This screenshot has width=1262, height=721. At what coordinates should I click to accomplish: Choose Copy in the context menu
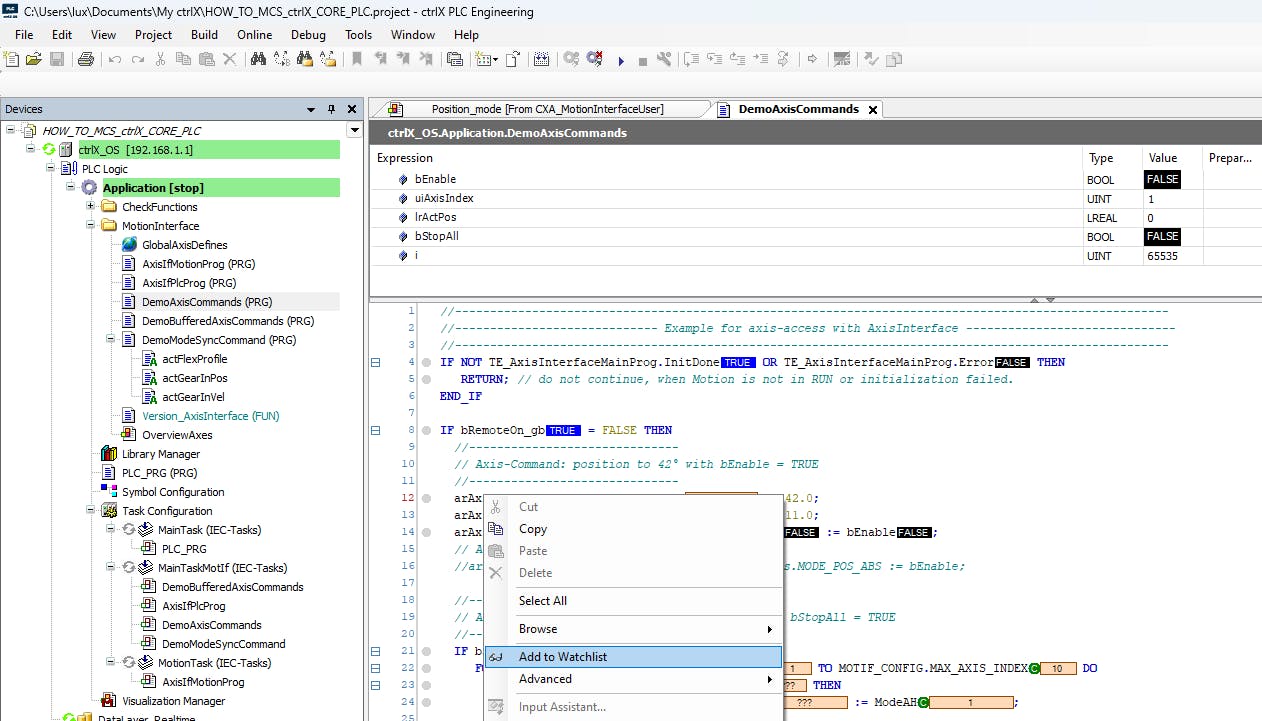point(633,529)
